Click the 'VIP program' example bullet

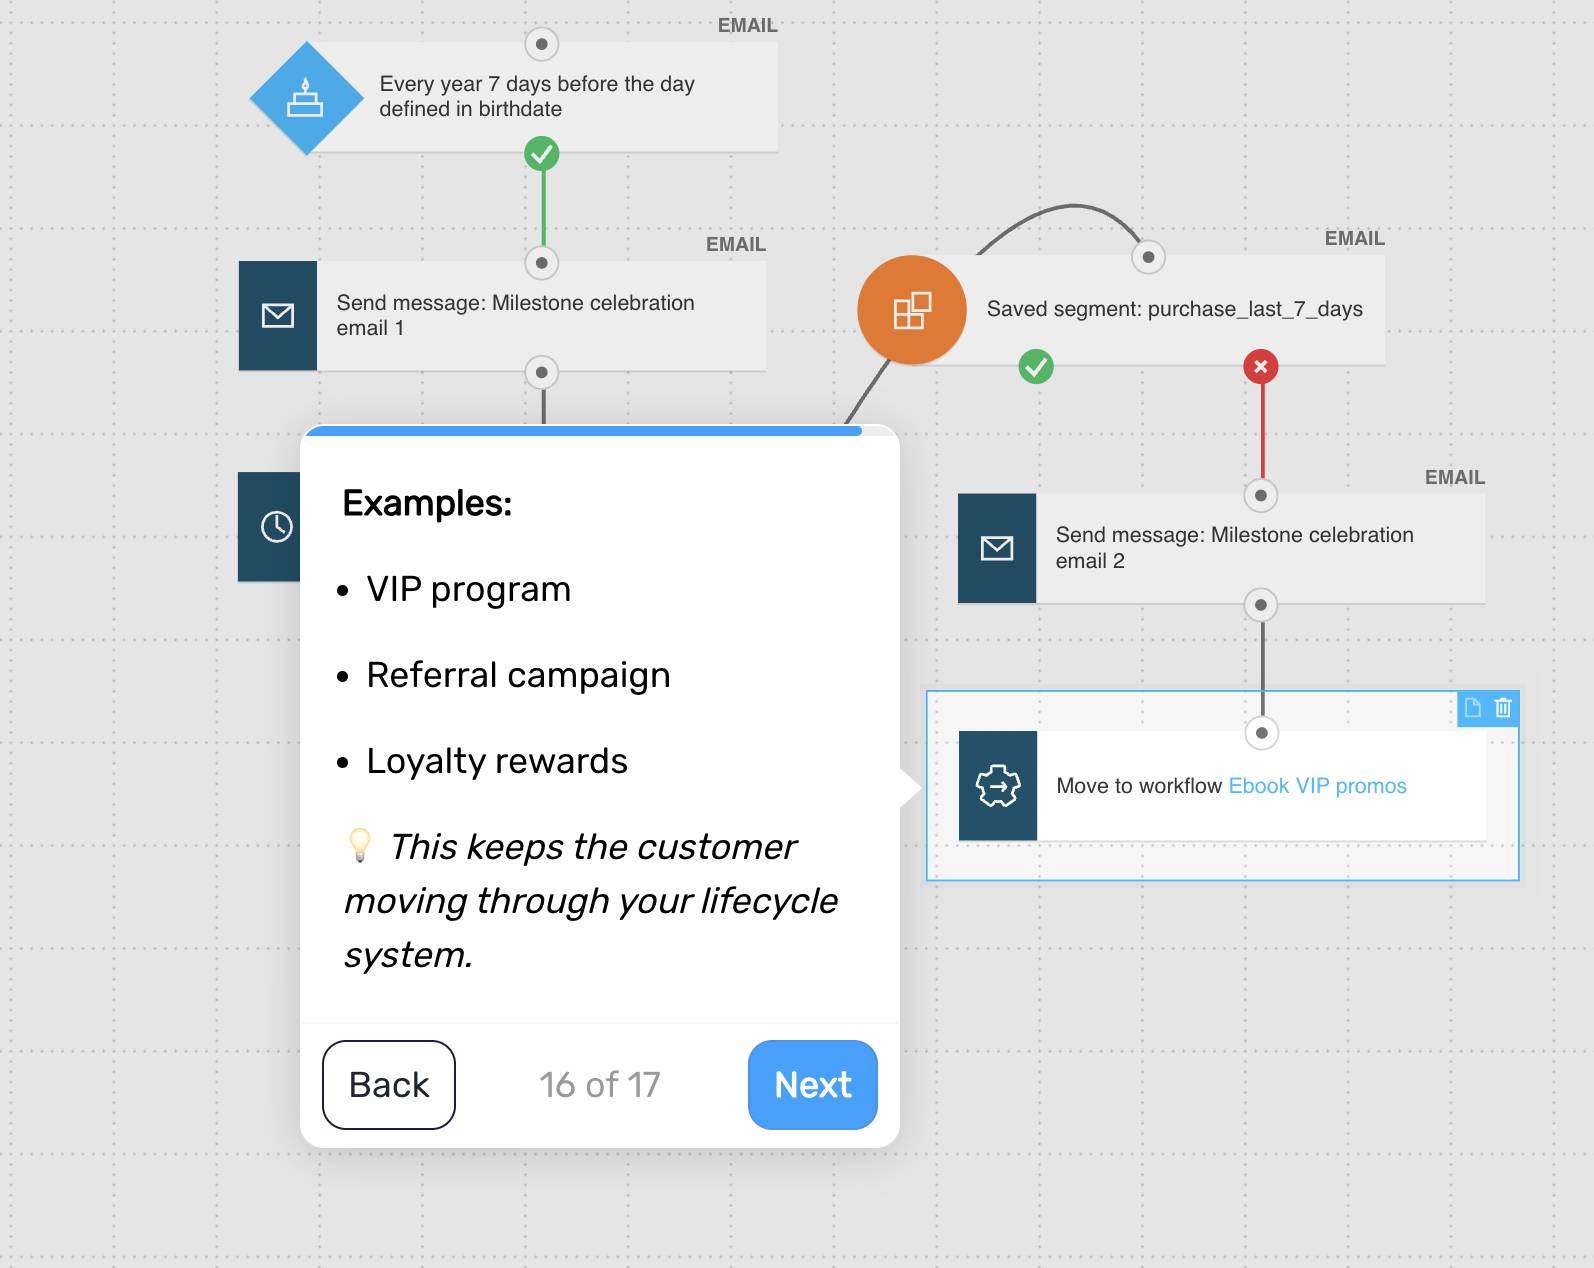468,590
